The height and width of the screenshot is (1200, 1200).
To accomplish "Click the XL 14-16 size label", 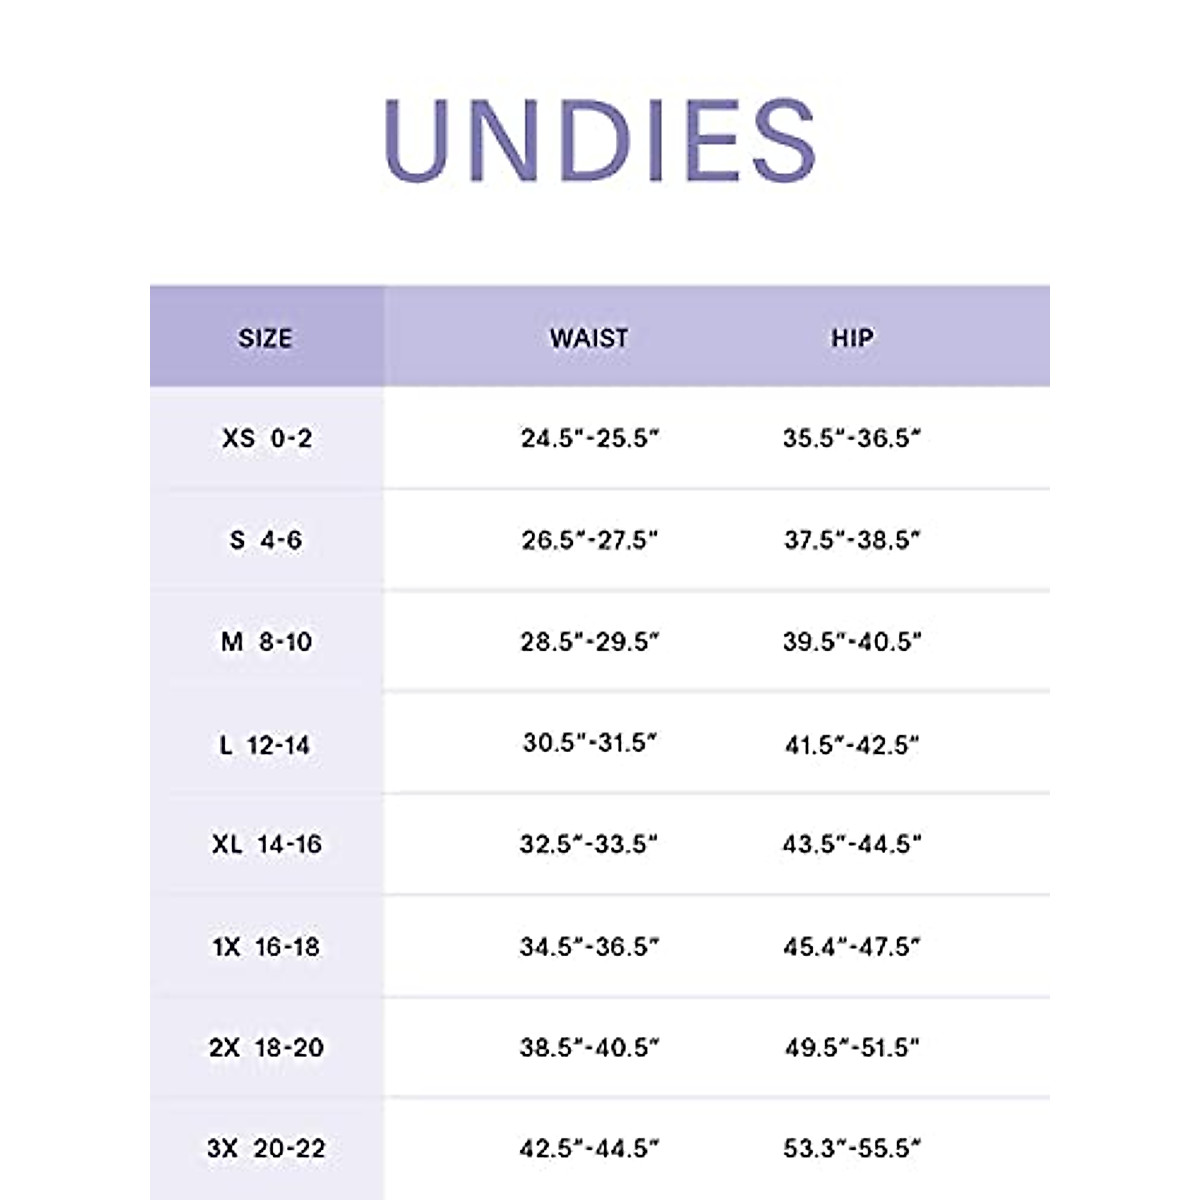I will point(266,844).
